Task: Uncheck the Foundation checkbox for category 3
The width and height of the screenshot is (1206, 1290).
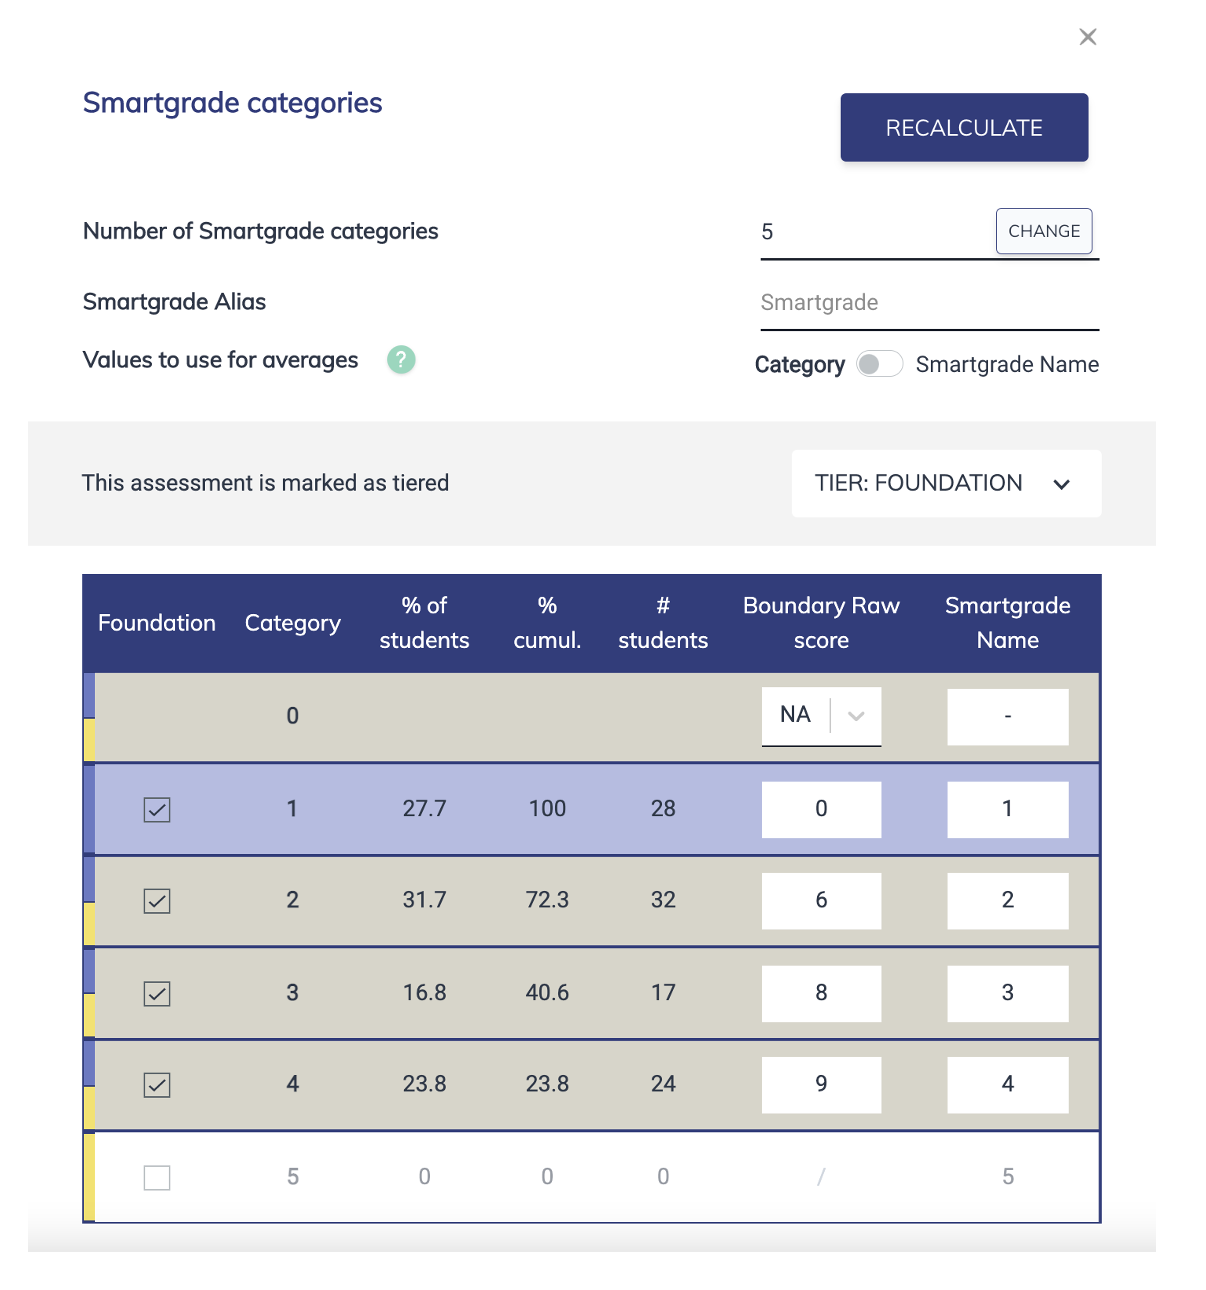Action: [x=156, y=993]
